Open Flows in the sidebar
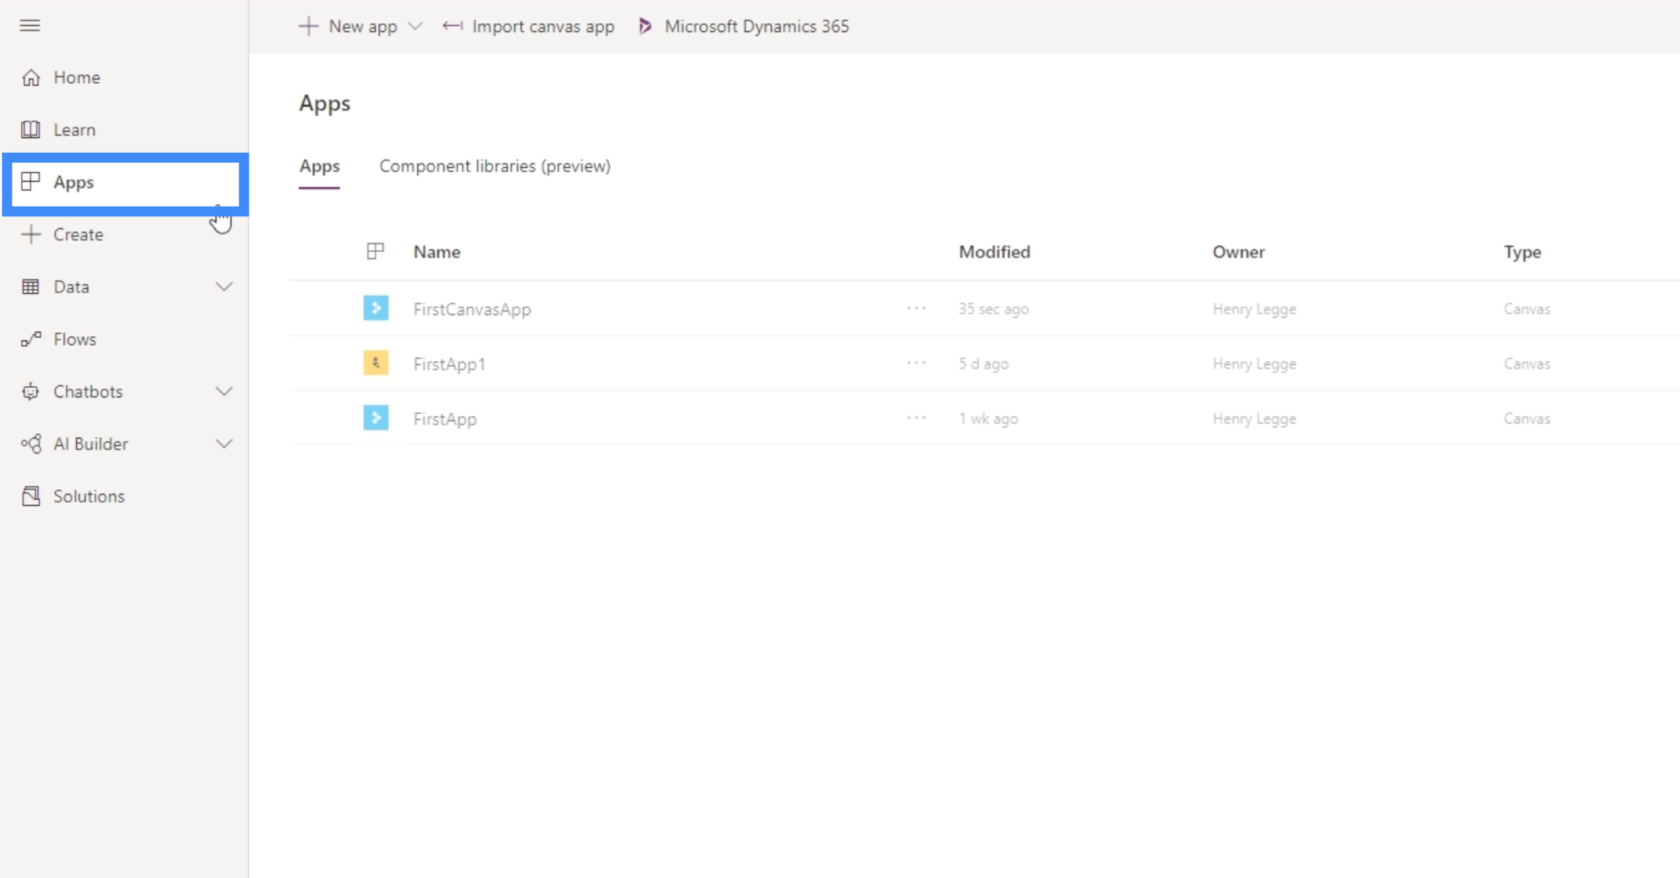 click(x=75, y=339)
